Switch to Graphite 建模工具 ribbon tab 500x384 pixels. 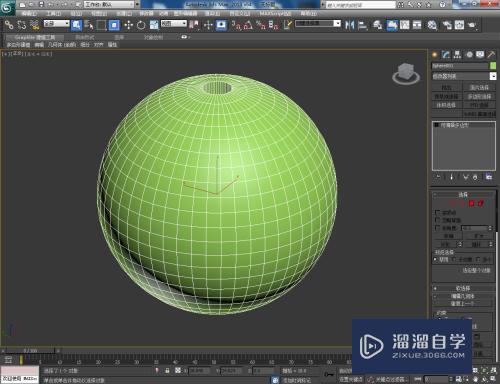pos(35,37)
